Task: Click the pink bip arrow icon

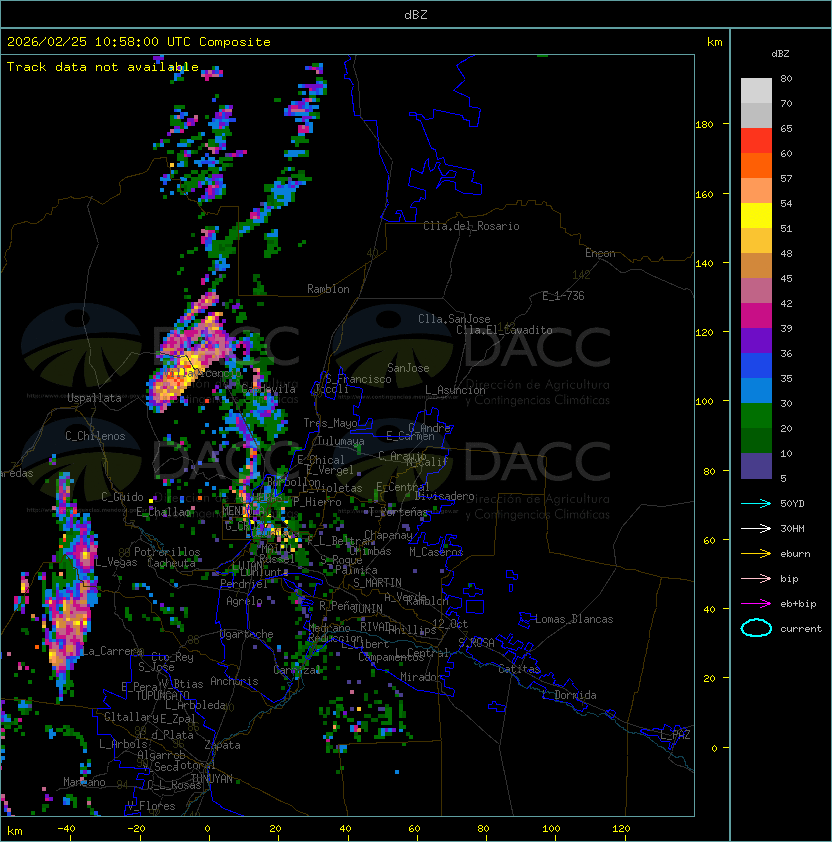Action: click(x=756, y=578)
